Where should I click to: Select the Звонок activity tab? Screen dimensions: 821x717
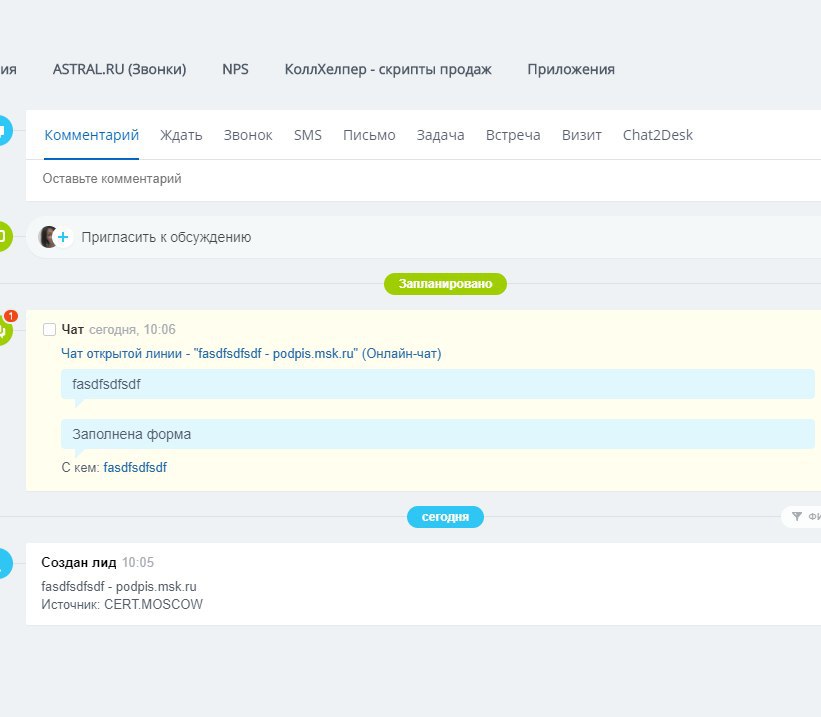point(248,135)
